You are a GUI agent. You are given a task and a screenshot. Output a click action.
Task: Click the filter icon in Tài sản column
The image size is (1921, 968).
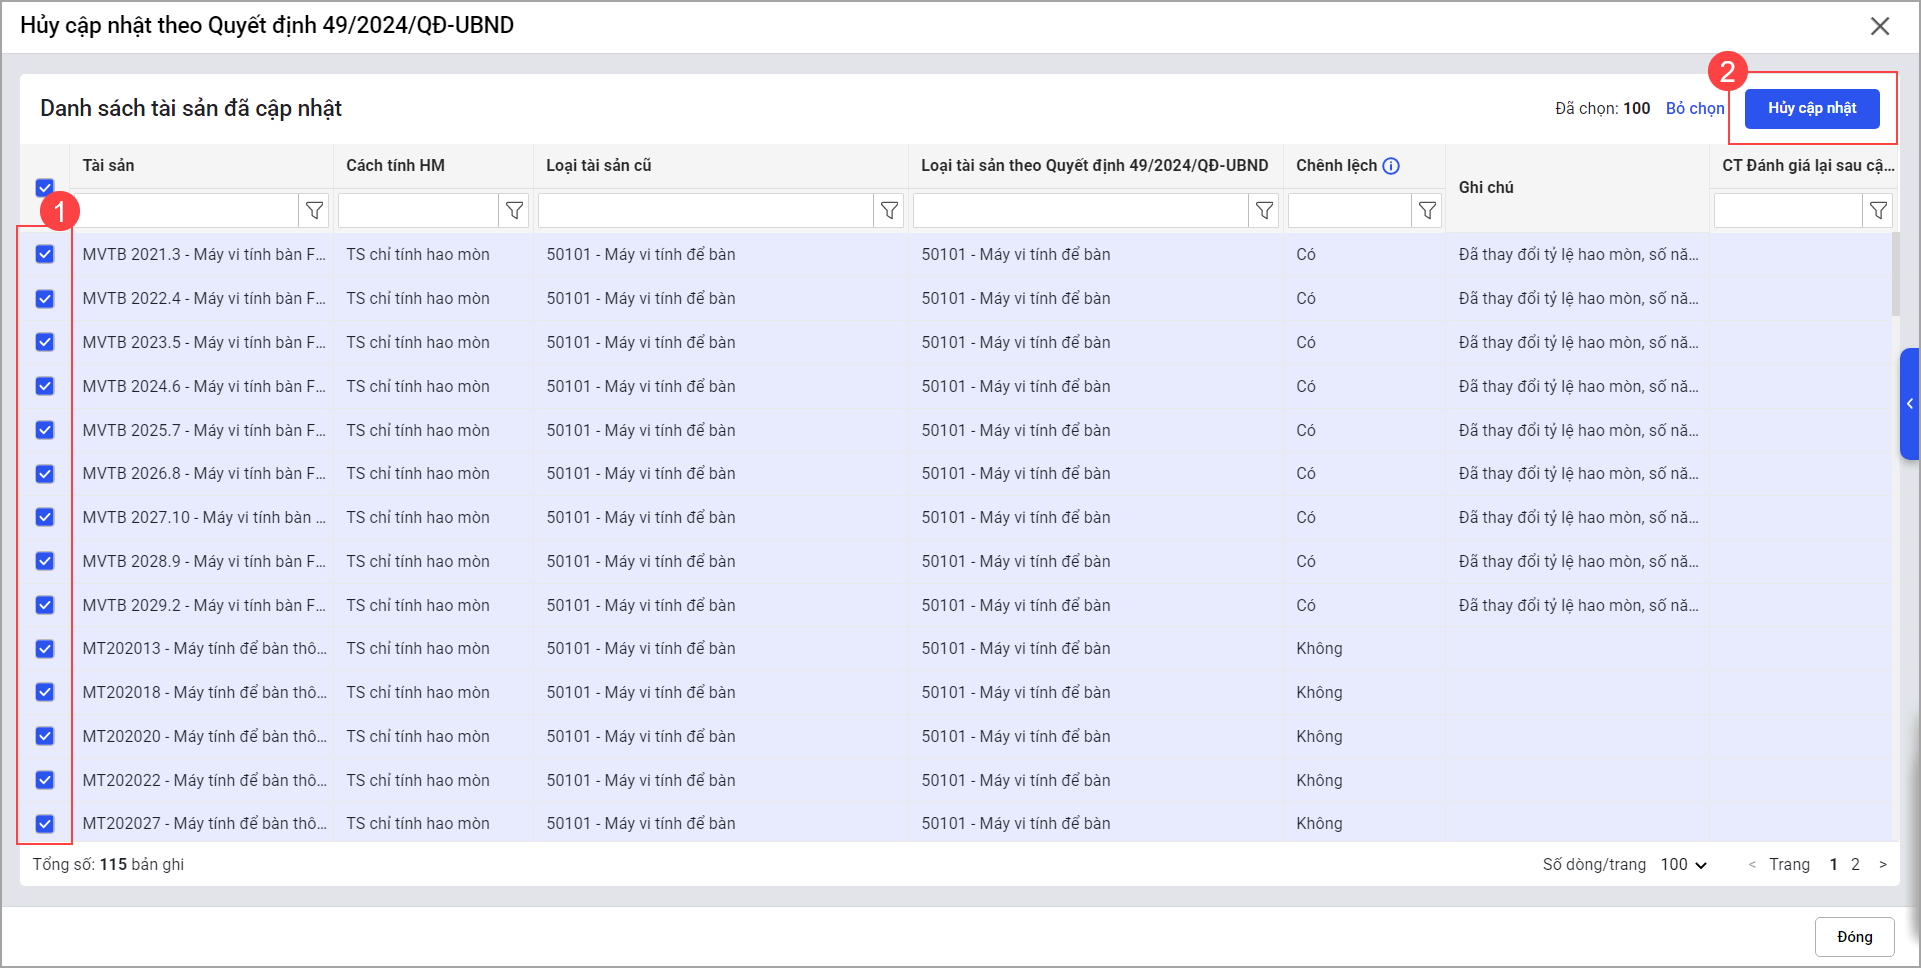tap(314, 211)
